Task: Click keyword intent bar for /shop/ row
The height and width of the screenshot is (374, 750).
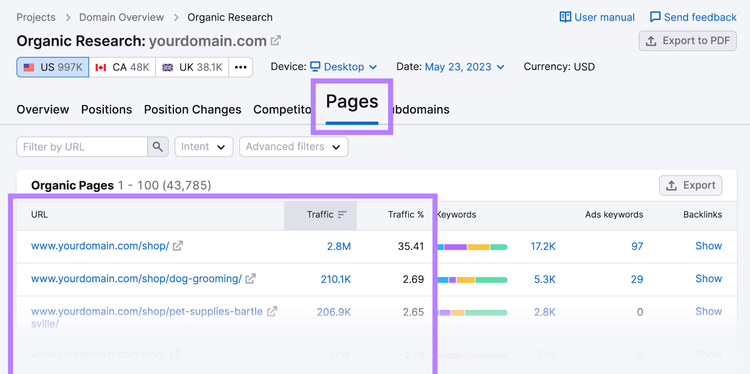Action: [472, 247]
